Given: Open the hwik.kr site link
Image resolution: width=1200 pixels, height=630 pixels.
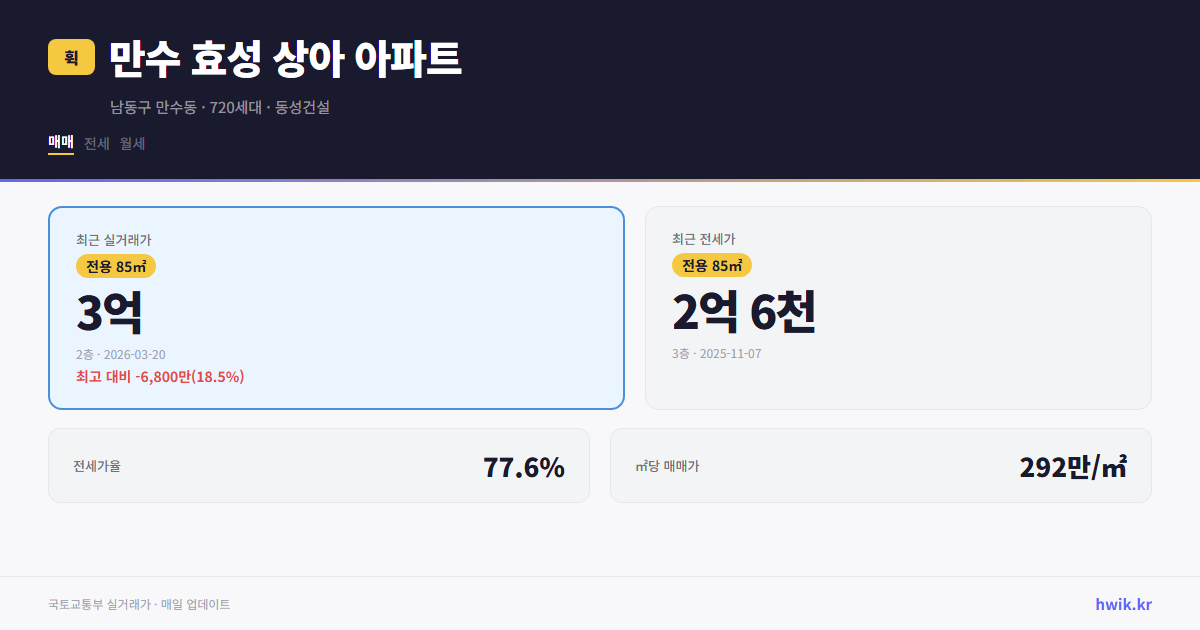Looking at the screenshot, I should pyautogui.click(x=1121, y=604).
